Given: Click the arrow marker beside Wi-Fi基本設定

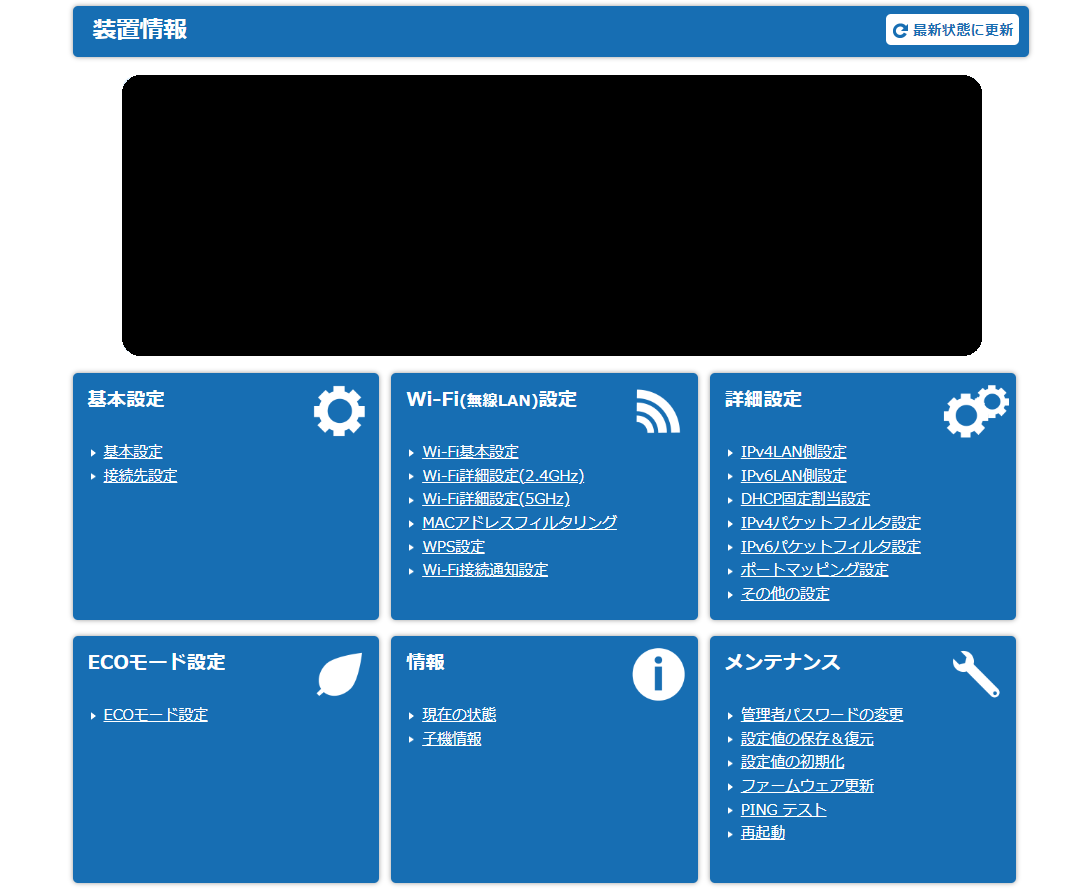Looking at the screenshot, I should coord(410,451).
